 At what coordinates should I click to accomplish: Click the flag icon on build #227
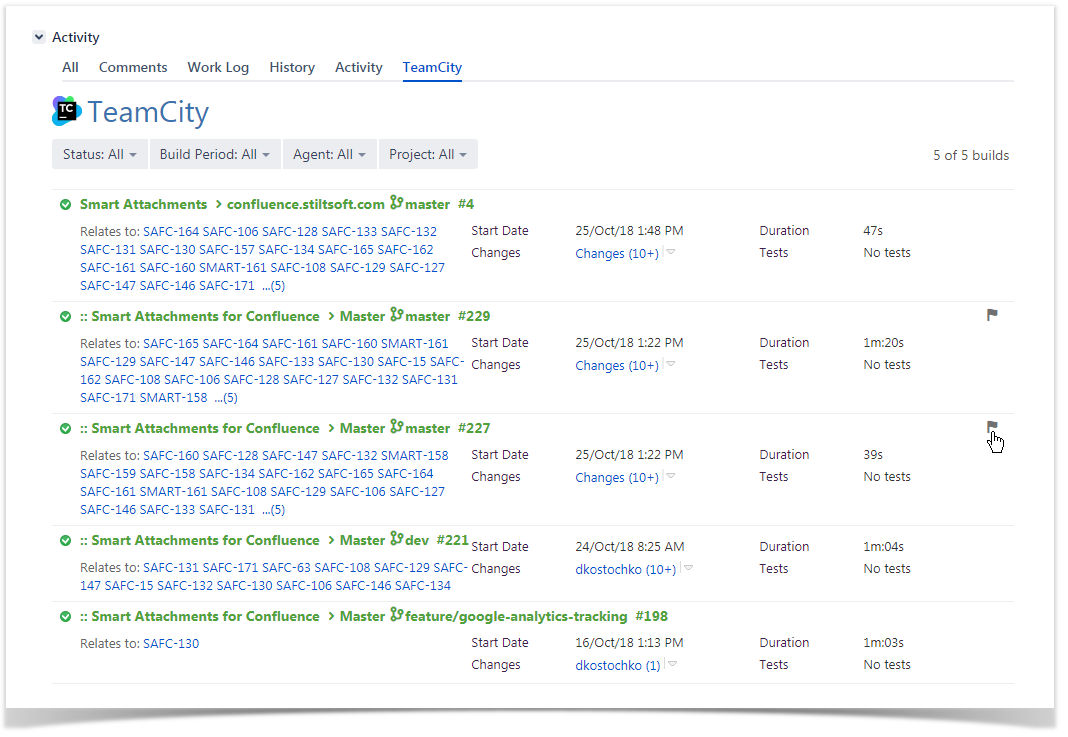click(x=992, y=427)
